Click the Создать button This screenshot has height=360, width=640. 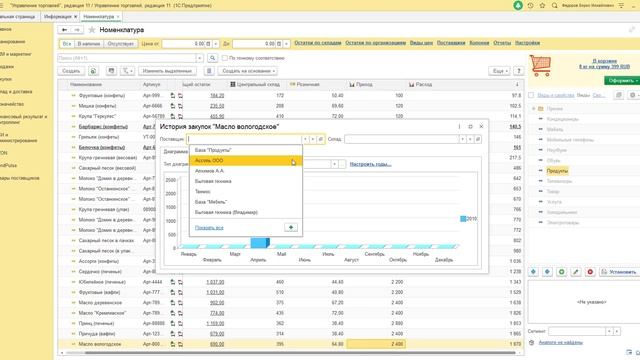71,71
